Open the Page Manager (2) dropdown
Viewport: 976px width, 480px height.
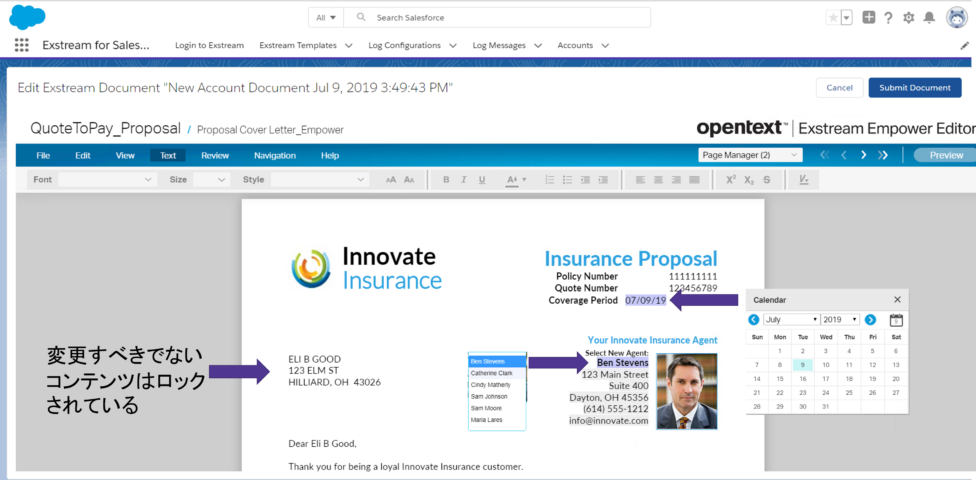click(750, 155)
